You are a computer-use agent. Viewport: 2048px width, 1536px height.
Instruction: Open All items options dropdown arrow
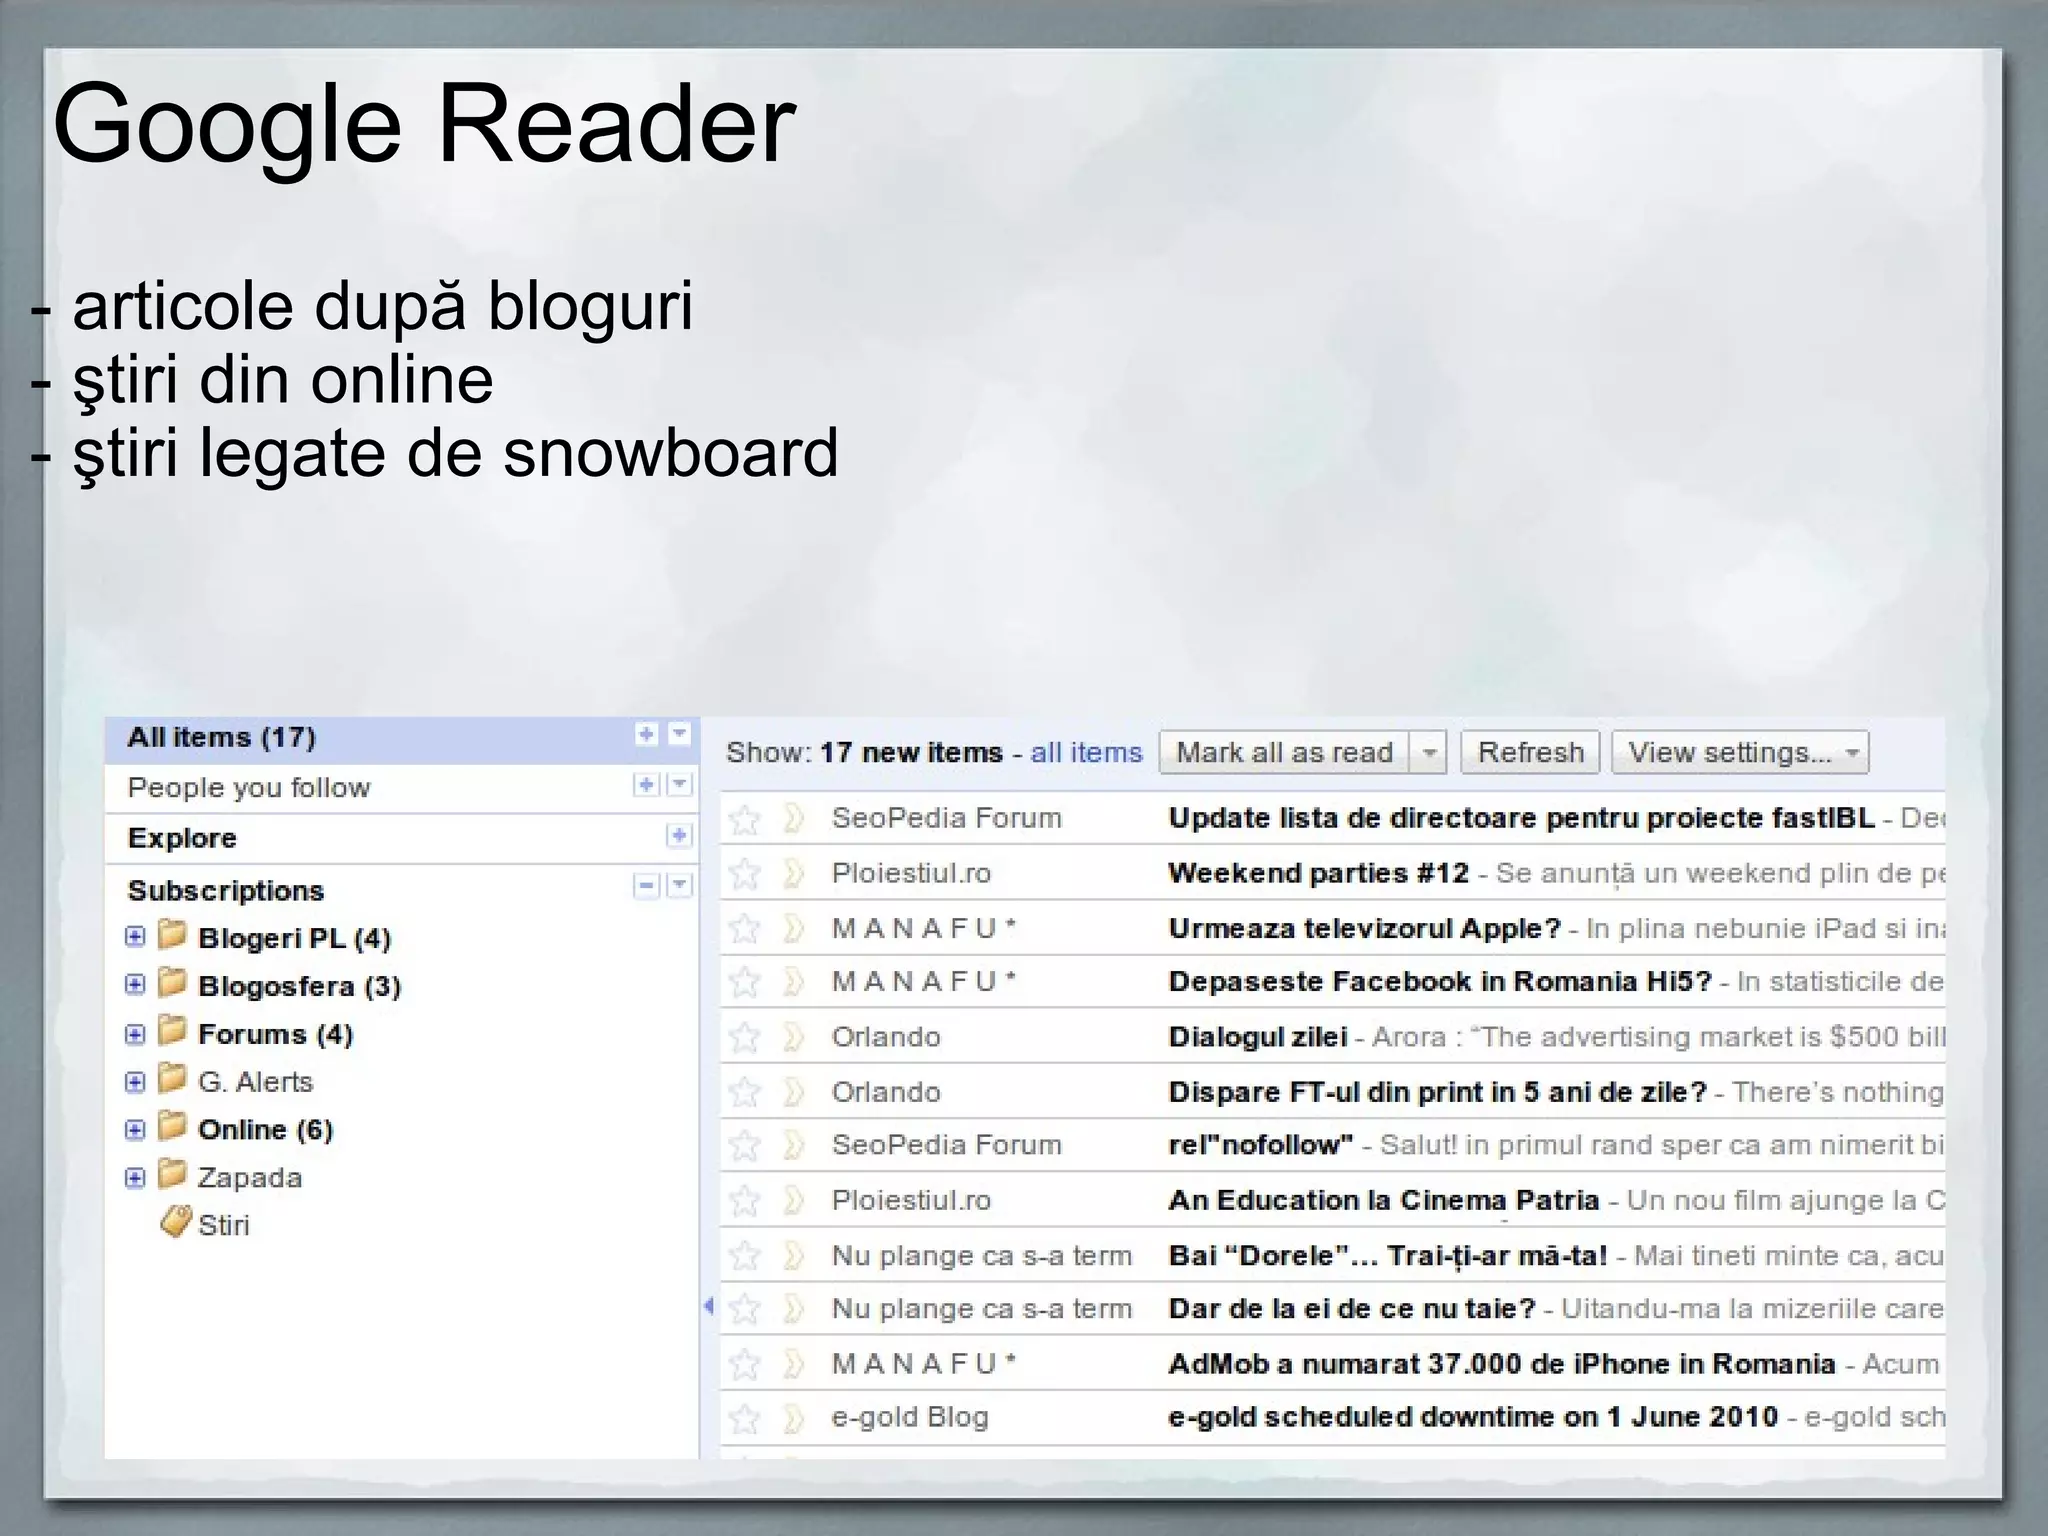pos(680,735)
